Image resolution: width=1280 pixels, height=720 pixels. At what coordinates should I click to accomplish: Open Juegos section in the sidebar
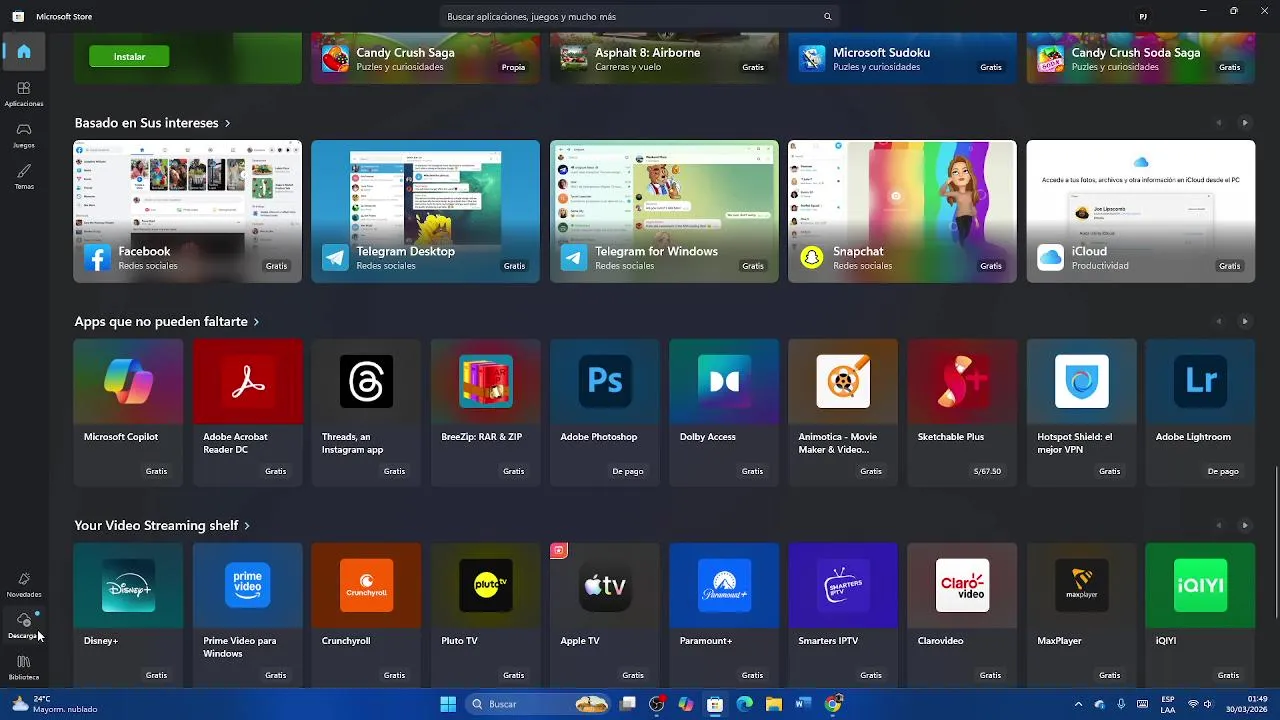point(24,136)
